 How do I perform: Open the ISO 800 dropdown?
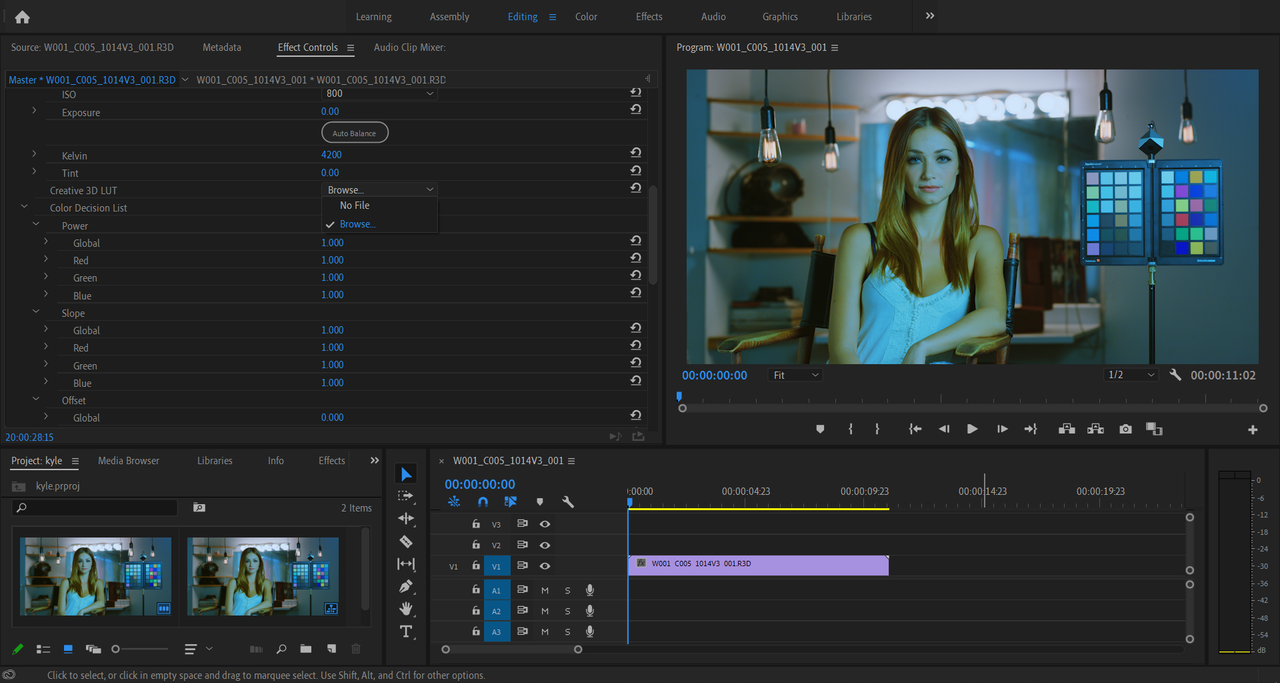click(x=380, y=94)
